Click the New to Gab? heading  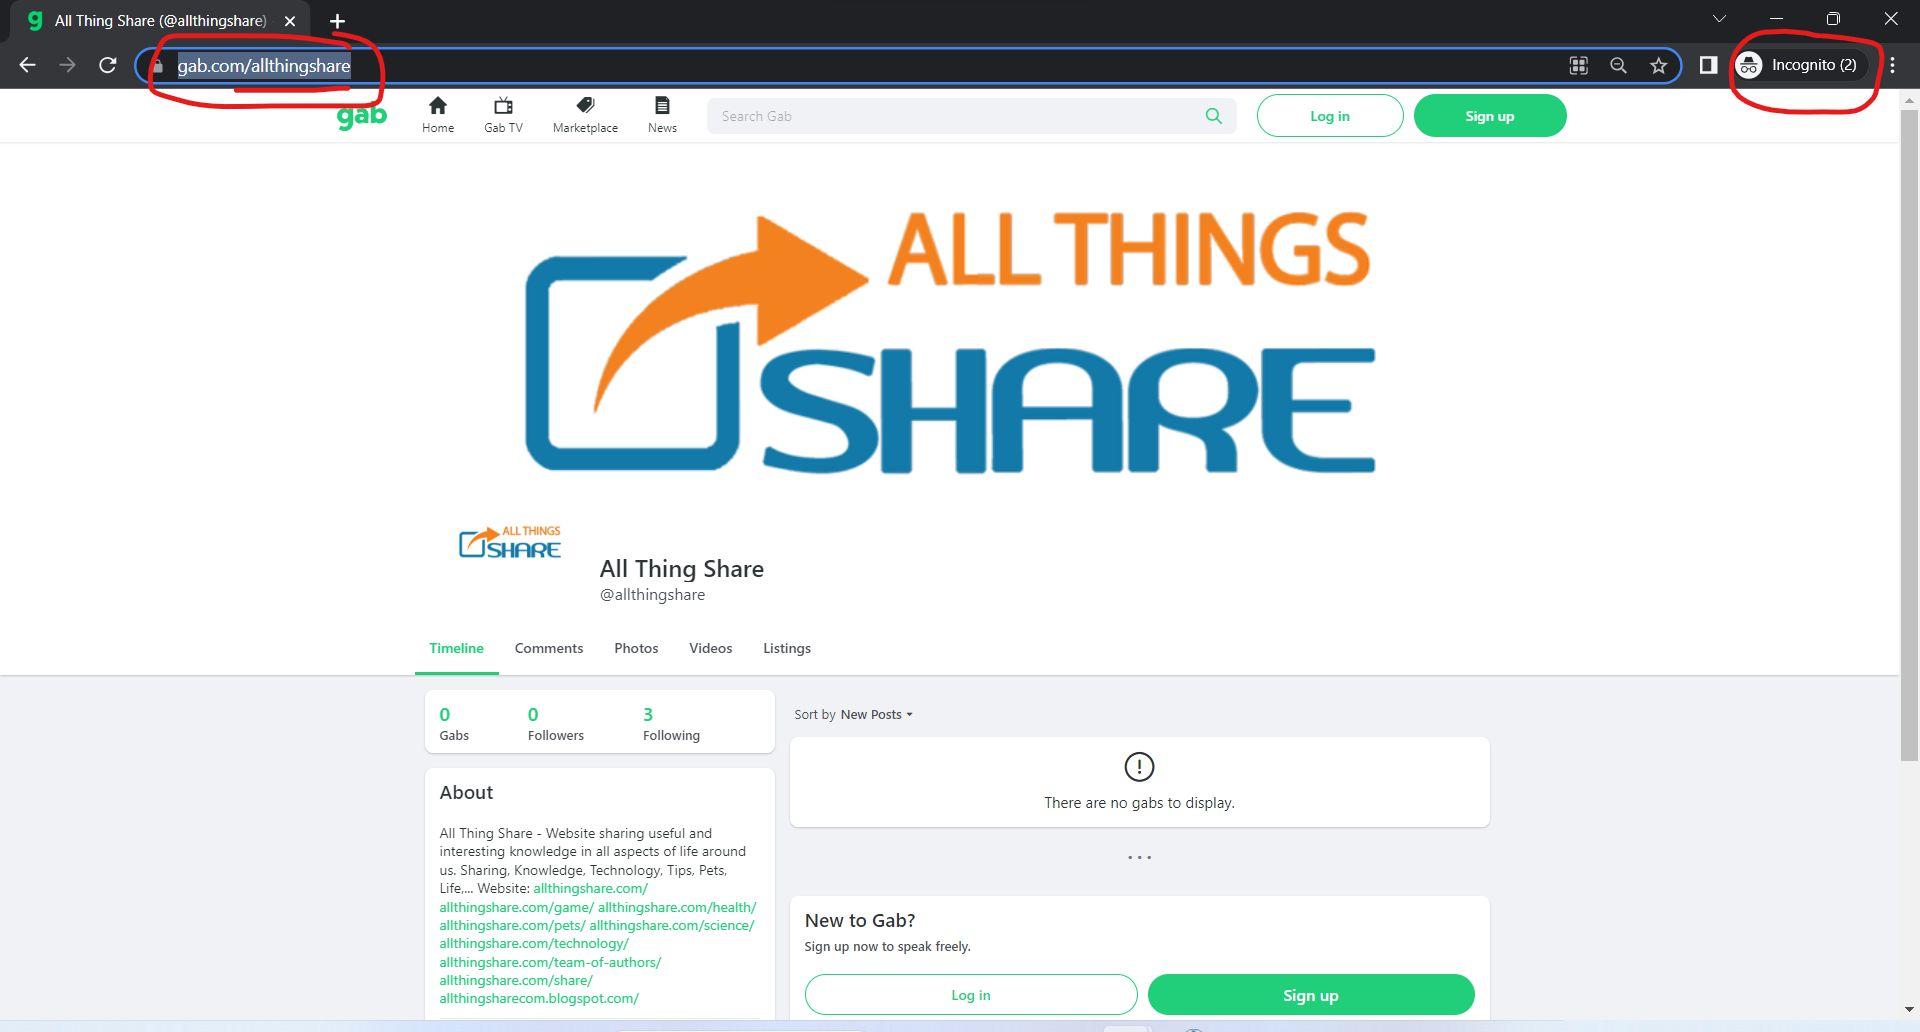pyautogui.click(x=860, y=920)
